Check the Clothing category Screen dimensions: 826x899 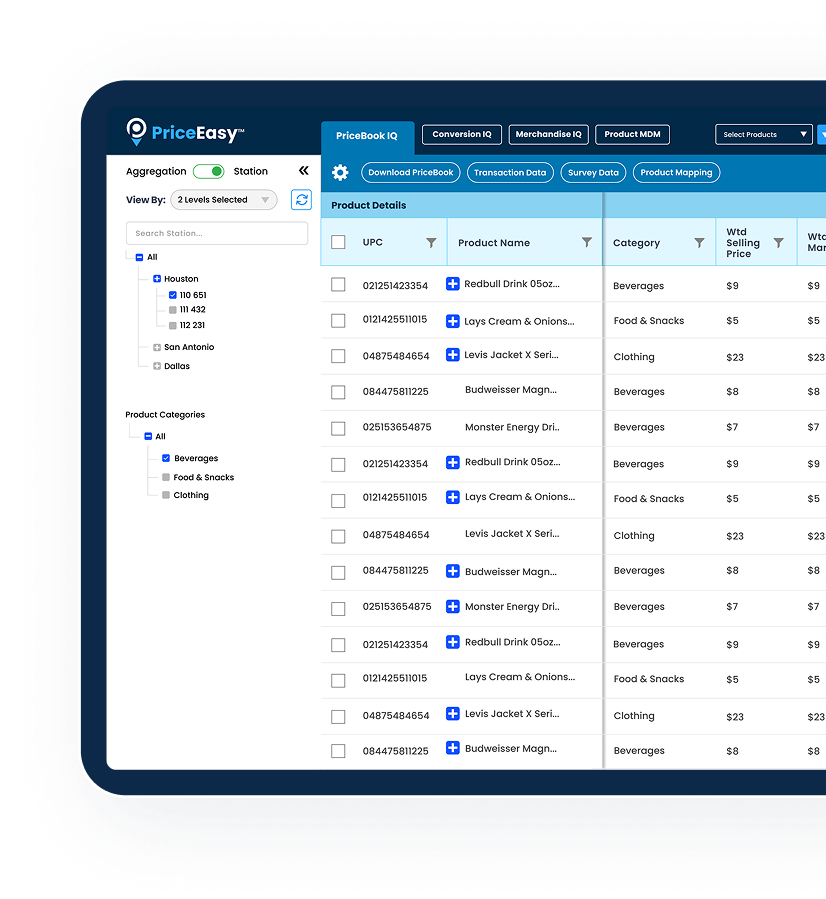pyautogui.click(x=166, y=495)
